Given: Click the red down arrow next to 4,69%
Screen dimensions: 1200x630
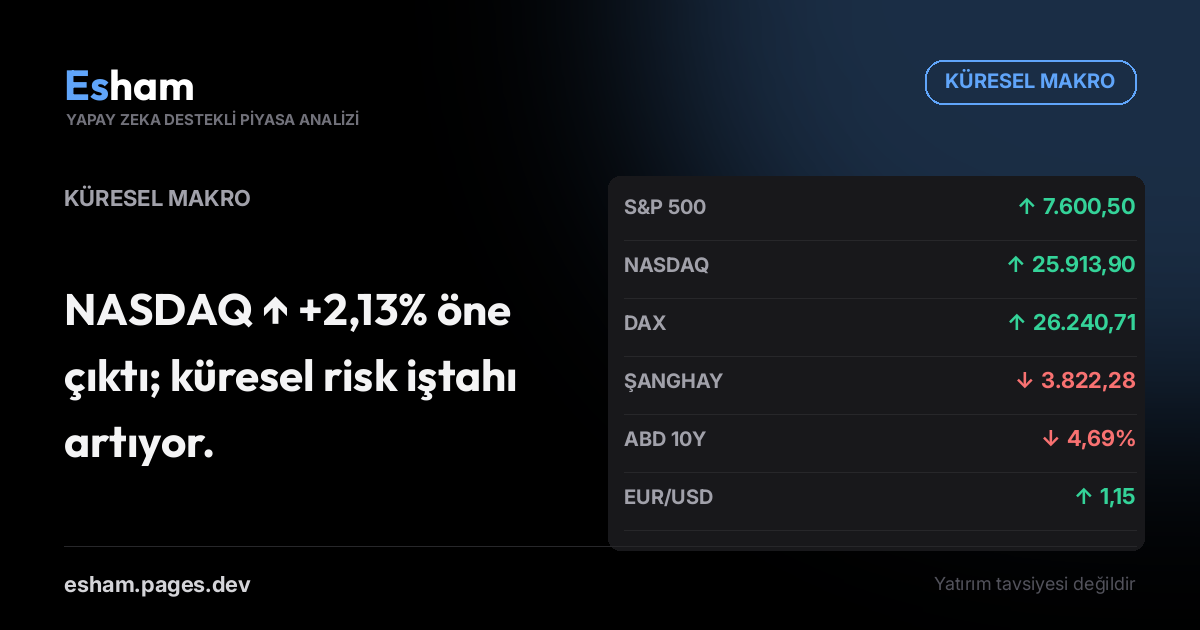Looking at the screenshot, I should (1050, 439).
